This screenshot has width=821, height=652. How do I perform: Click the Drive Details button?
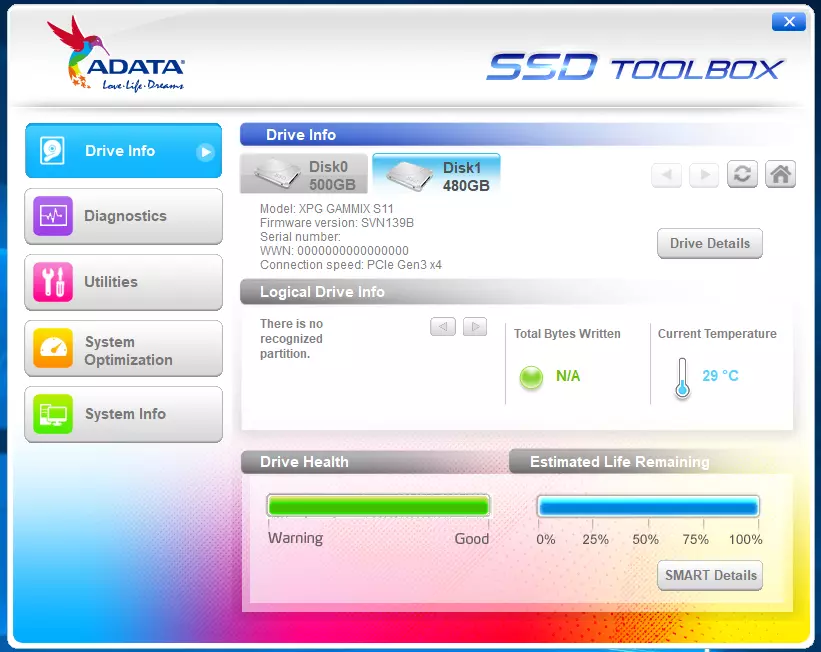tap(709, 243)
